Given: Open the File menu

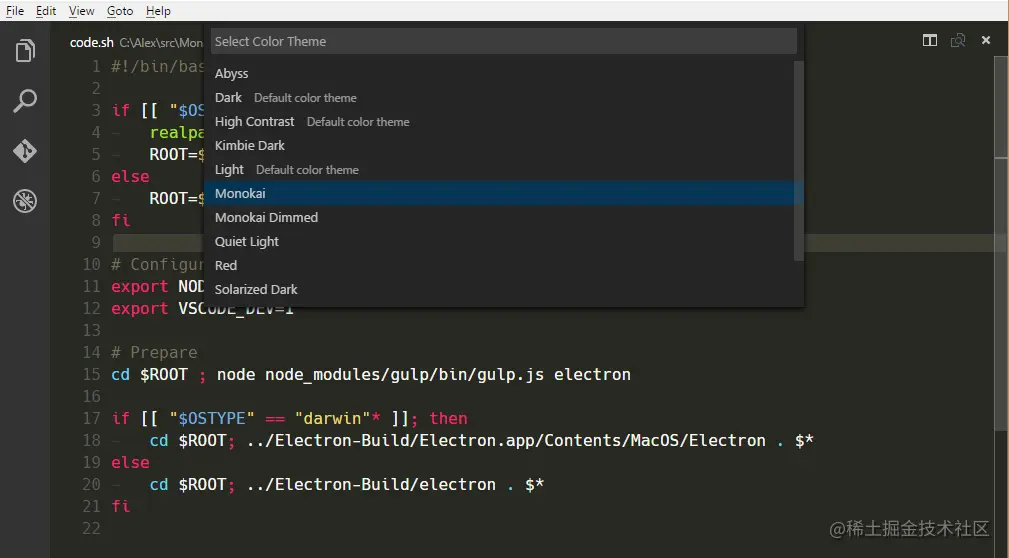Looking at the screenshot, I should [x=15, y=11].
